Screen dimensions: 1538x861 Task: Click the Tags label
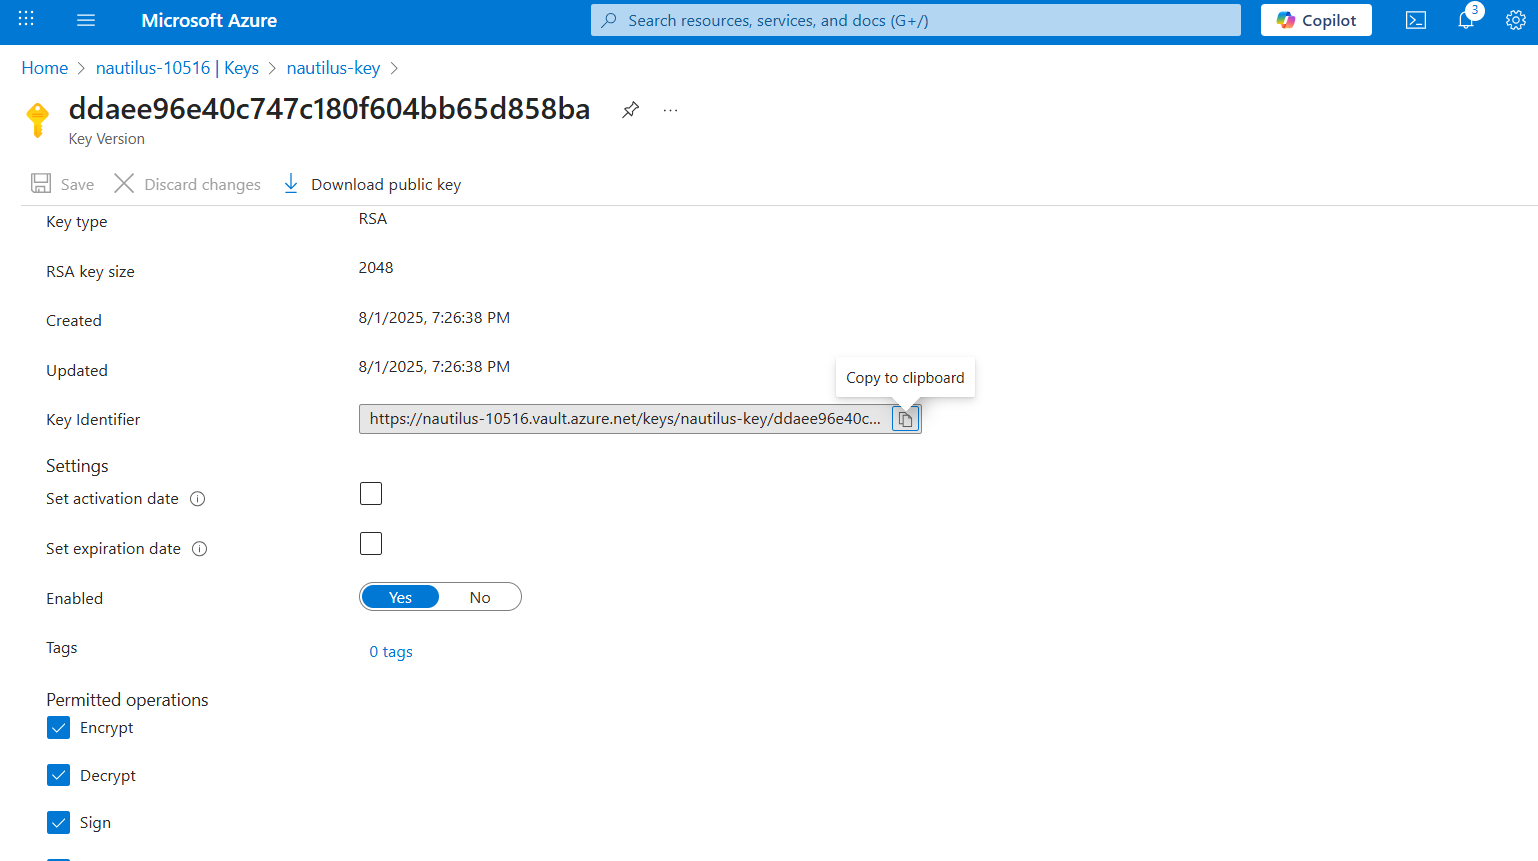pyautogui.click(x=62, y=648)
